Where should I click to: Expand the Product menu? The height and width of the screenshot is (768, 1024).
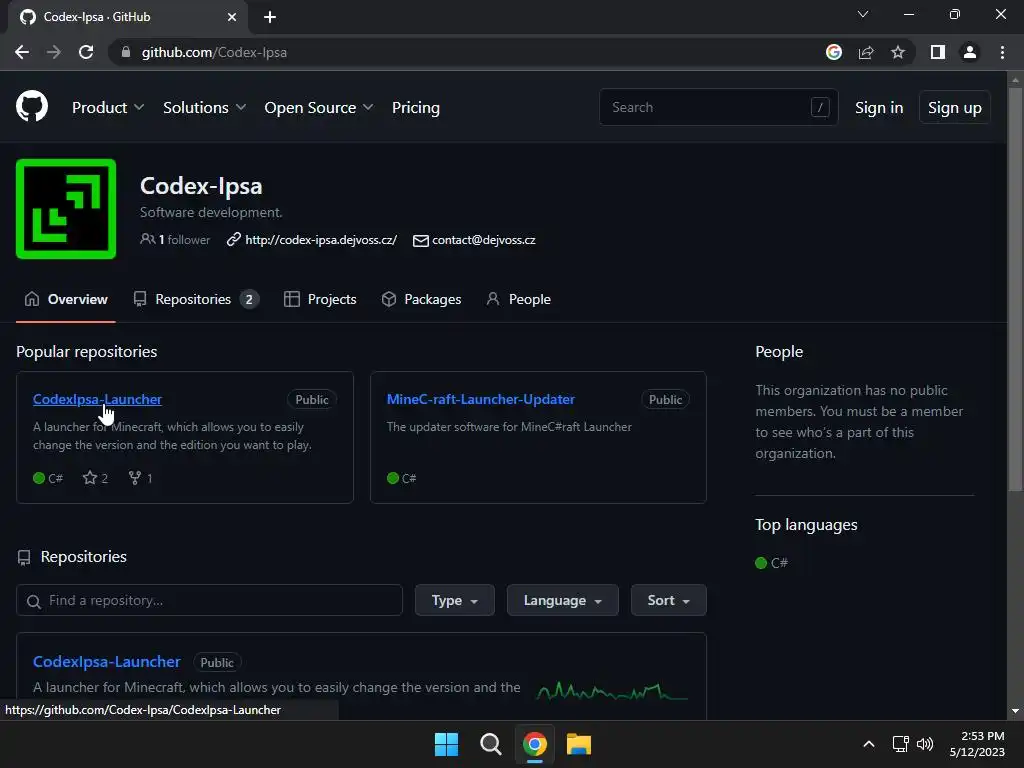[108, 108]
